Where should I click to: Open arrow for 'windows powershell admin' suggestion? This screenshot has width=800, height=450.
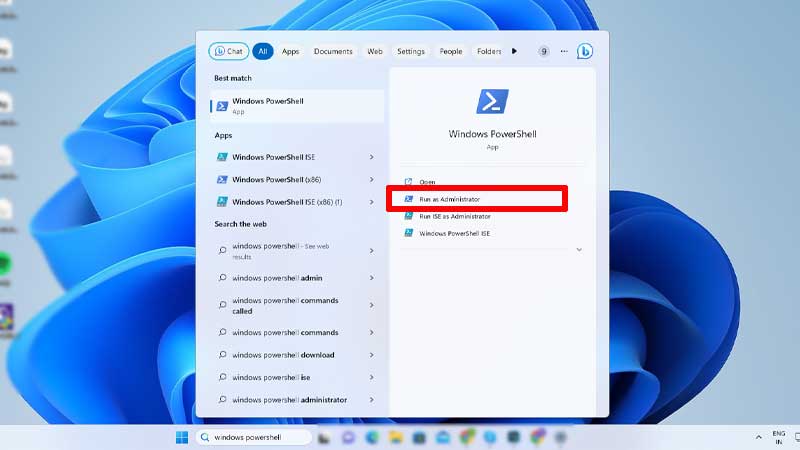[x=371, y=278]
